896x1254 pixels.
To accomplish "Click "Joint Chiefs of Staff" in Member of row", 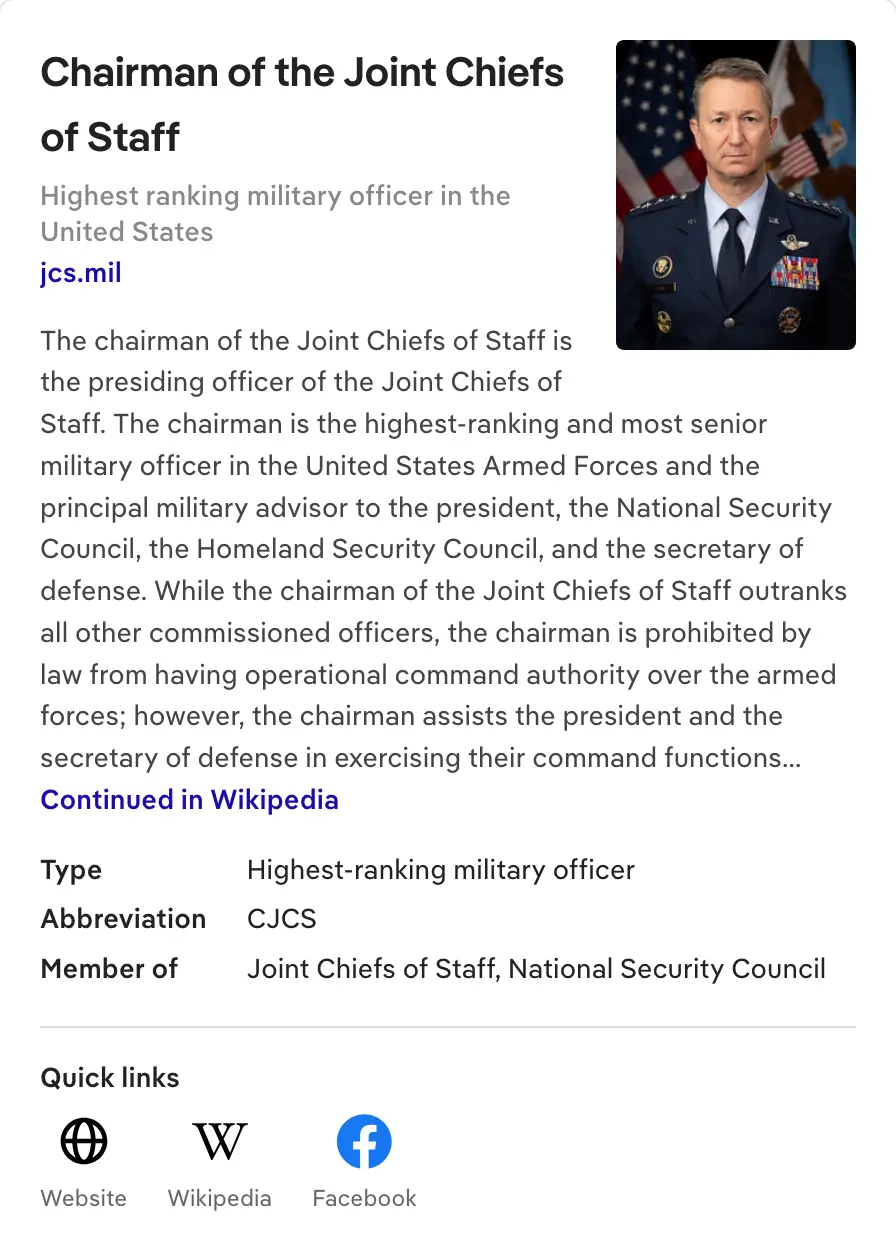I will click(x=373, y=969).
